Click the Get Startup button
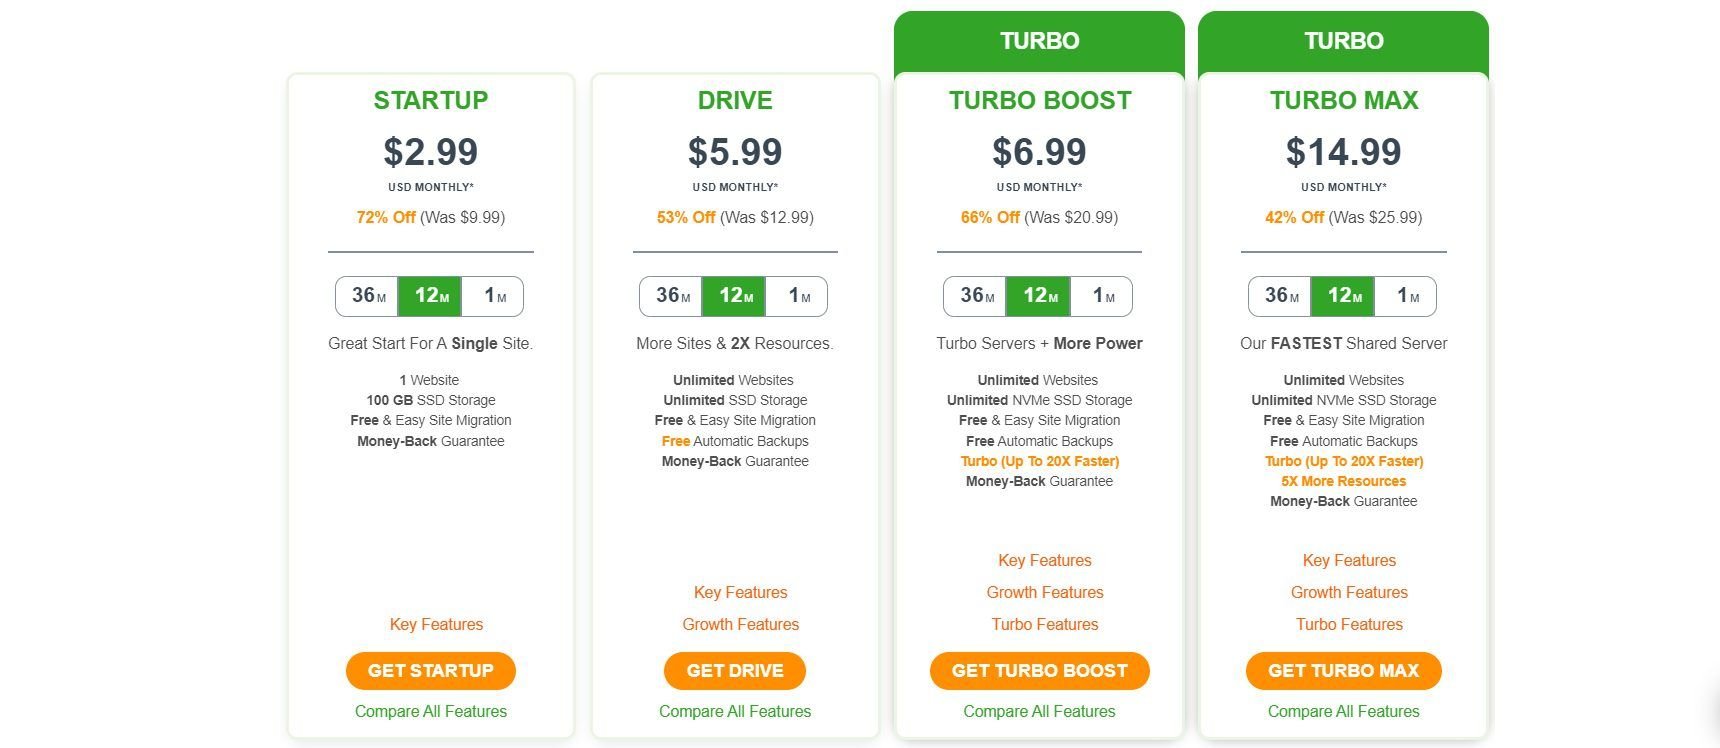The image size is (1720, 748). (431, 671)
